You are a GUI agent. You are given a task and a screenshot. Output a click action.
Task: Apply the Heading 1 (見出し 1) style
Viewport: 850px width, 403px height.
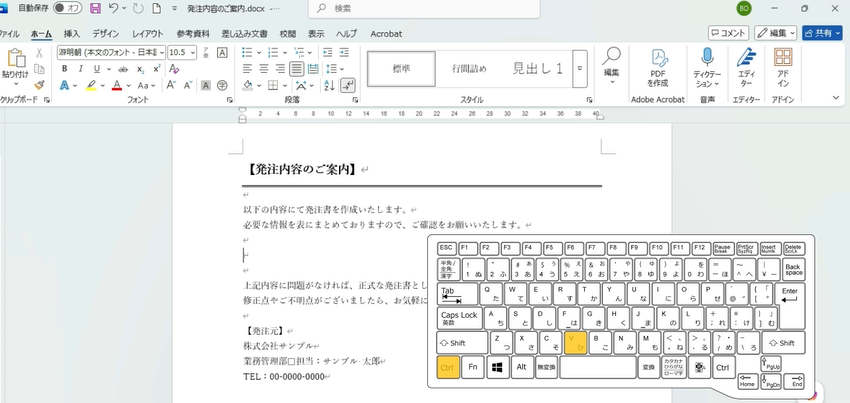(x=538, y=69)
